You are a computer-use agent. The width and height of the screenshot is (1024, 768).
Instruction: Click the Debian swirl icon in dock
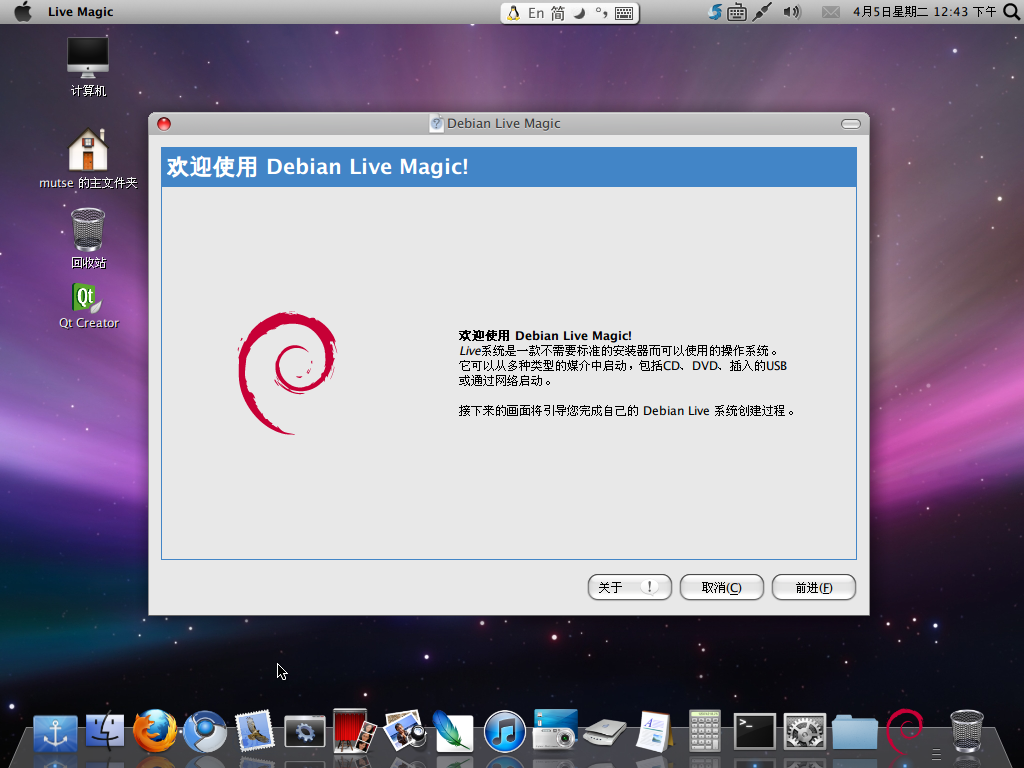tap(904, 731)
